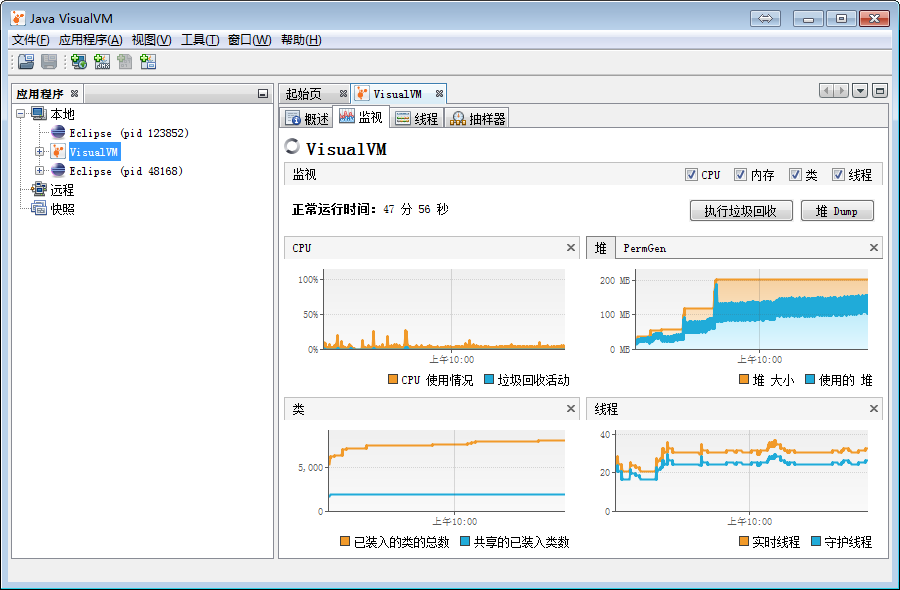Click the 实时线程 legend swatch
Image resolution: width=900 pixels, height=590 pixels.
[x=744, y=541]
